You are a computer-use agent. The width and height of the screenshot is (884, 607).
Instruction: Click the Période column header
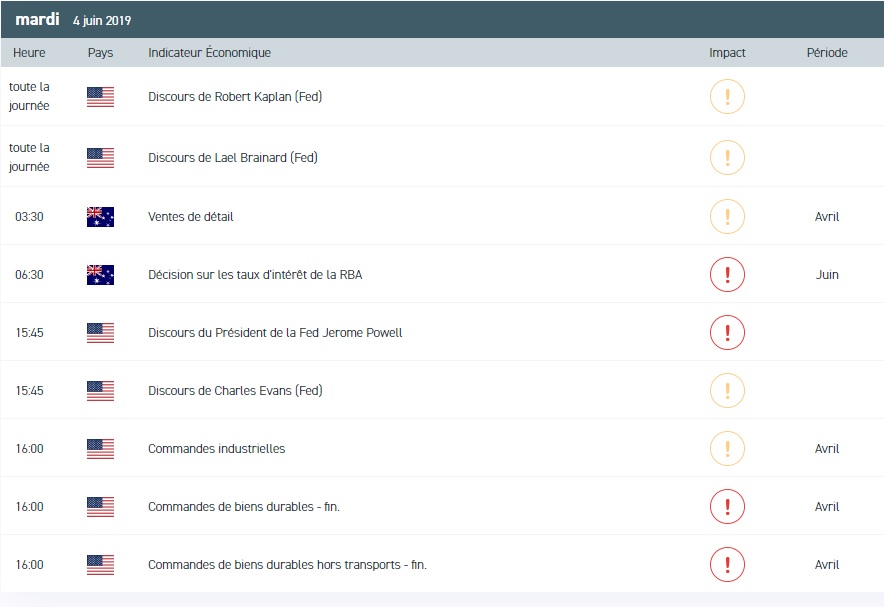tap(826, 53)
